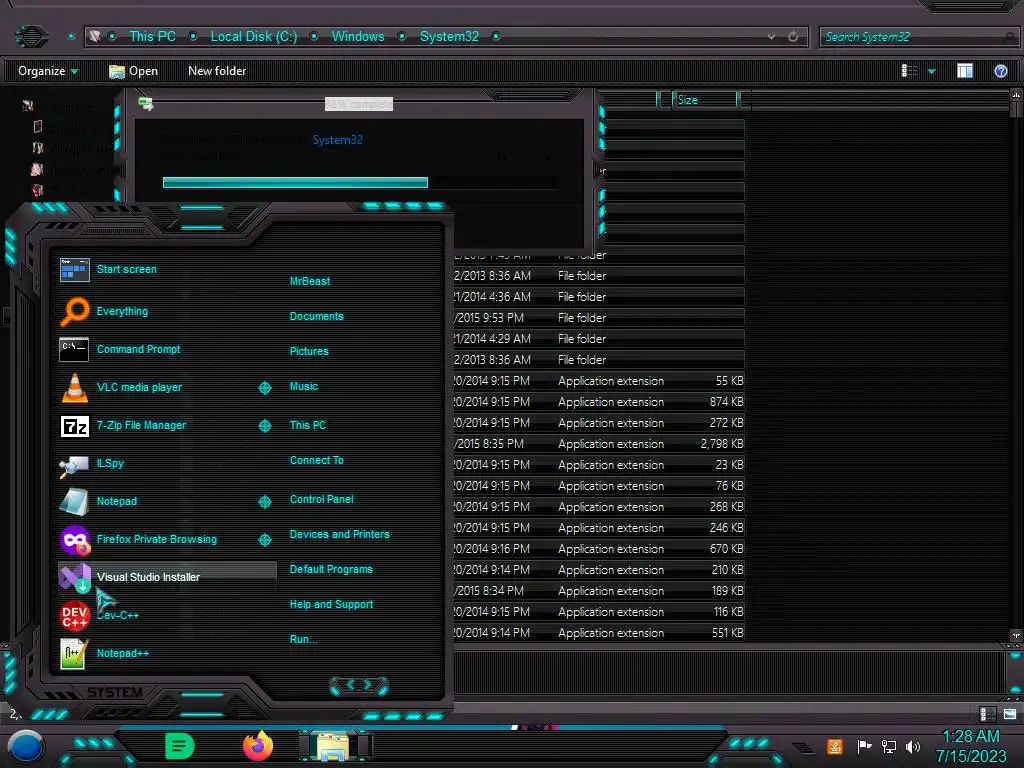This screenshot has height=768, width=1024.
Task: Open 7-Zip File Manager
Action: pyautogui.click(x=74, y=426)
